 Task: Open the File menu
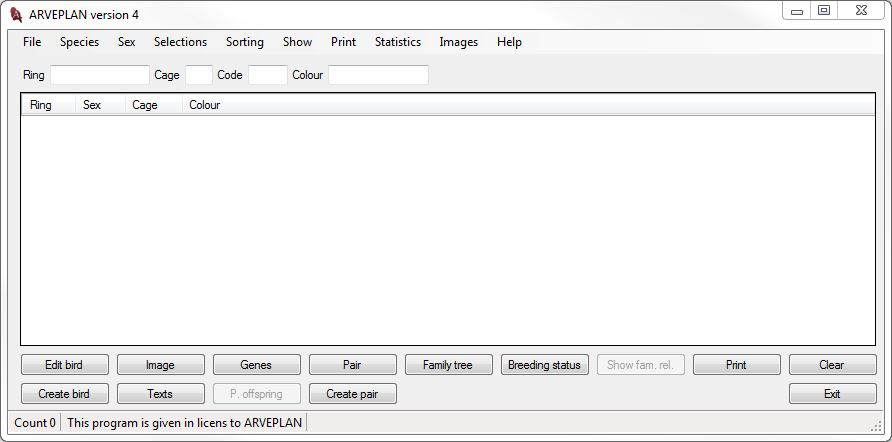[32, 42]
